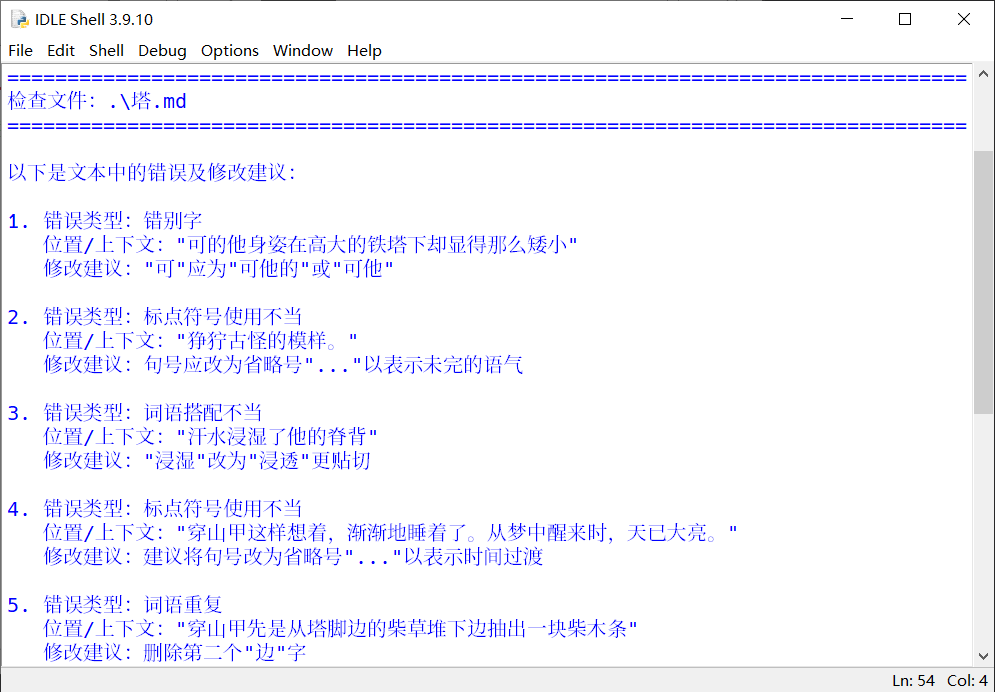995x692 pixels.
Task: Click the item 2 line '2. 错误类型: 标点符号使用不当'
Action: click(x=155, y=317)
